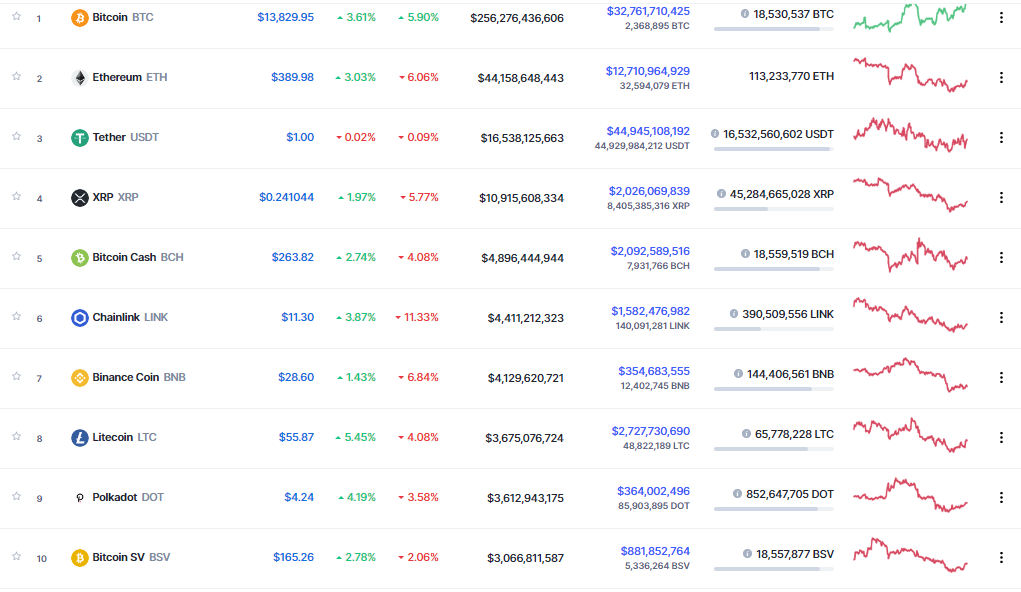Click Chainlink's price $11.30

[x=298, y=317]
